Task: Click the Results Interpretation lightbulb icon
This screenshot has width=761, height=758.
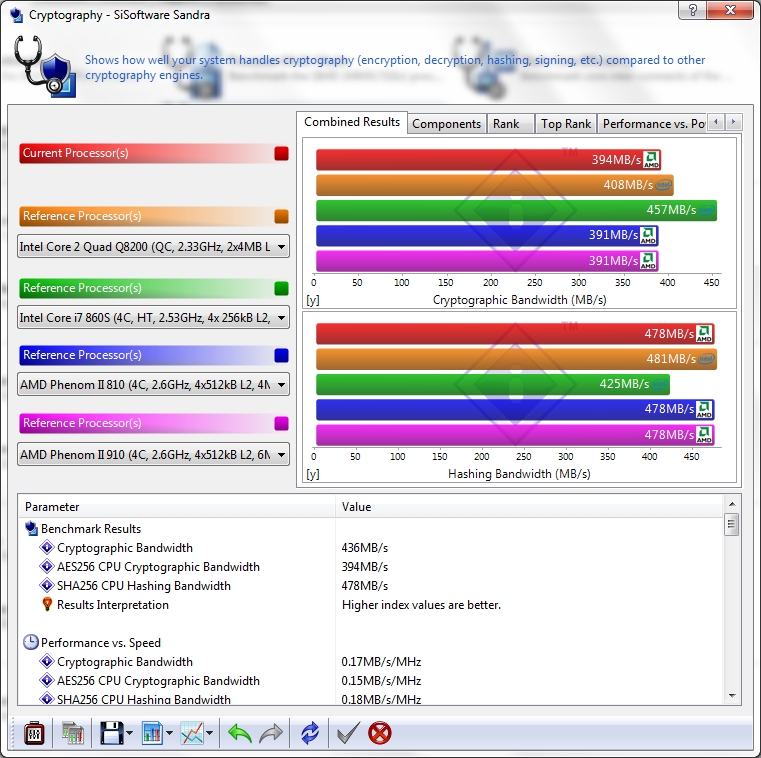Action: click(x=47, y=604)
